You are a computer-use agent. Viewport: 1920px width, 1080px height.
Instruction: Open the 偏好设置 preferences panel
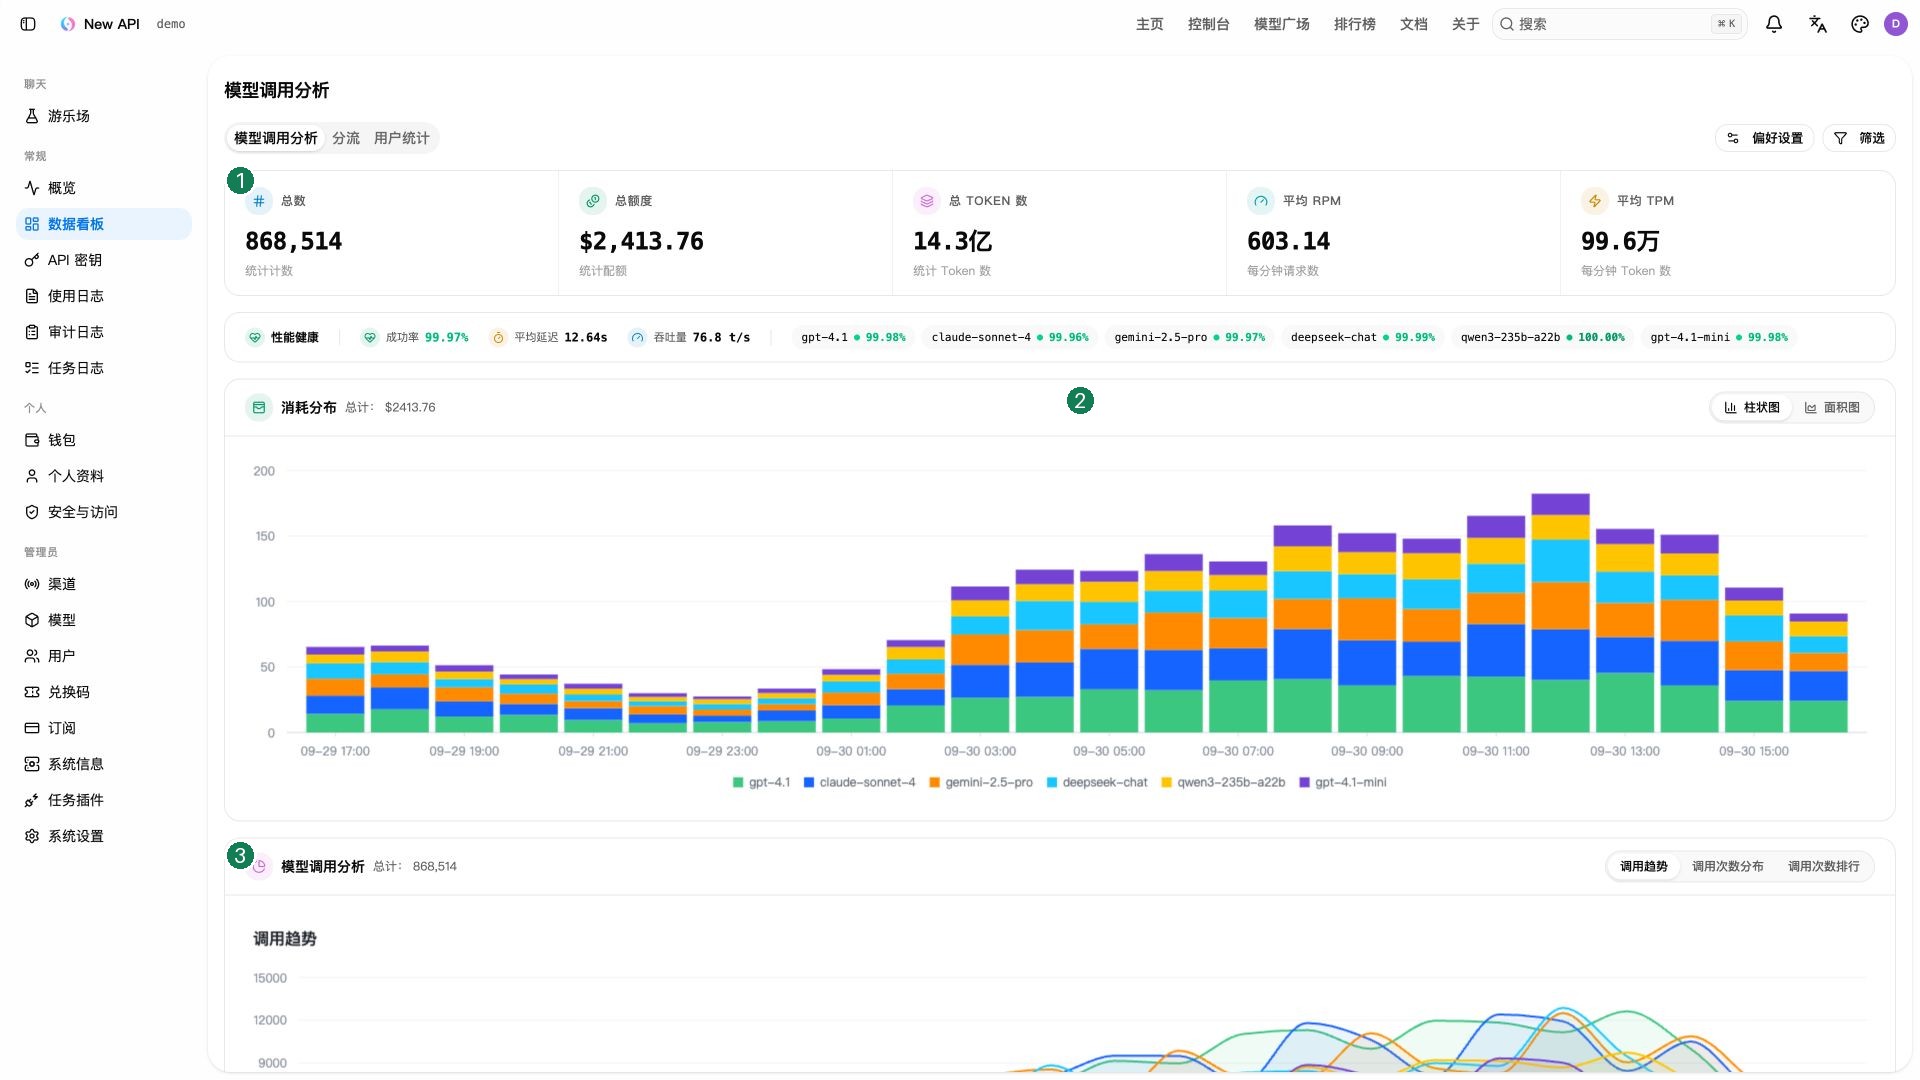[x=1765, y=138]
